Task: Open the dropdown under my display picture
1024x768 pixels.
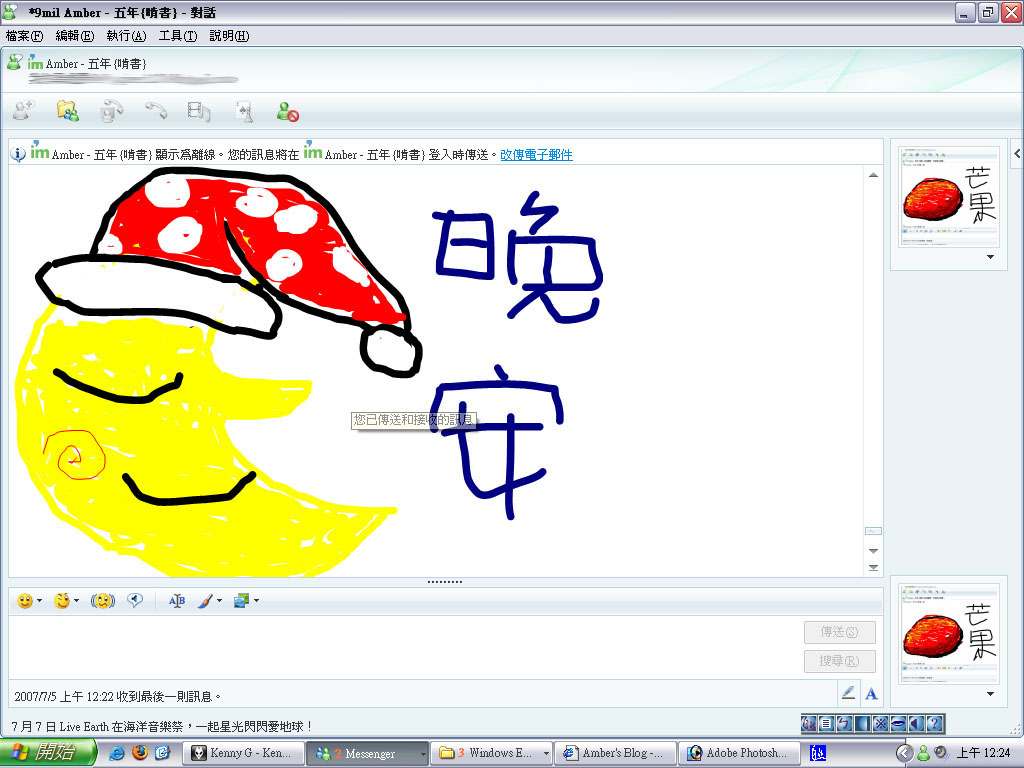Action: click(991, 694)
